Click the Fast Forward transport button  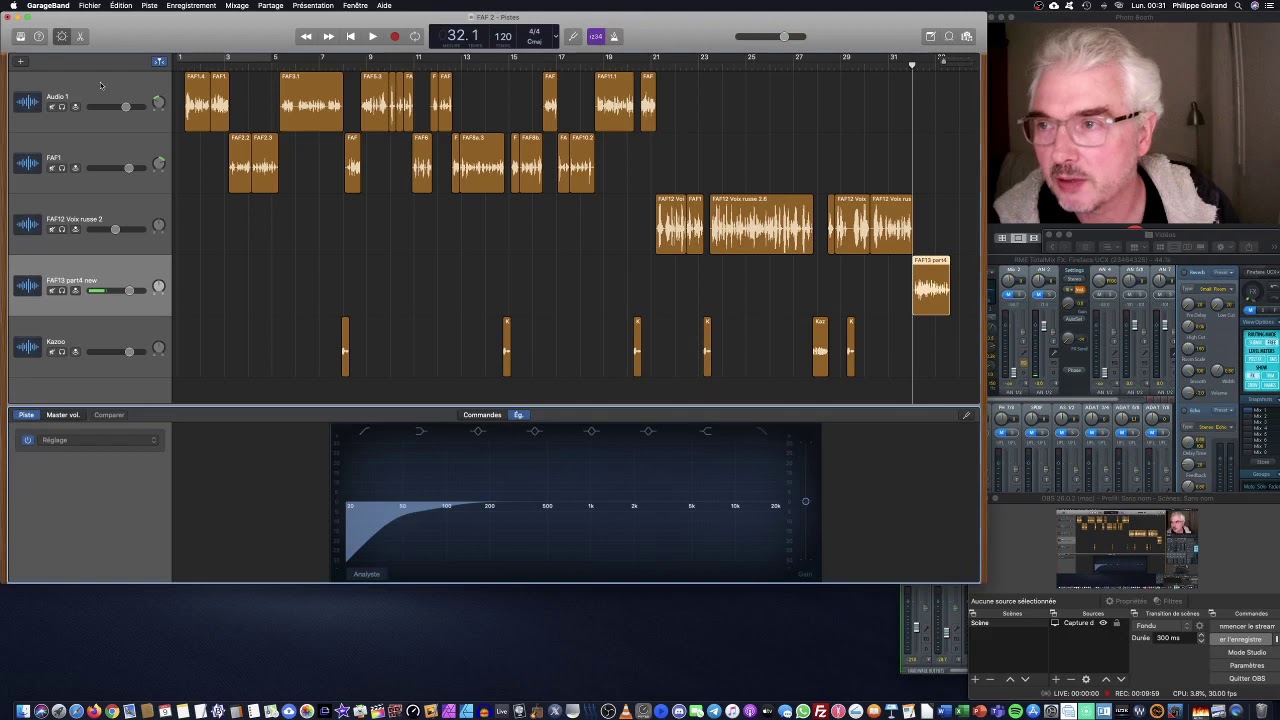(x=328, y=36)
